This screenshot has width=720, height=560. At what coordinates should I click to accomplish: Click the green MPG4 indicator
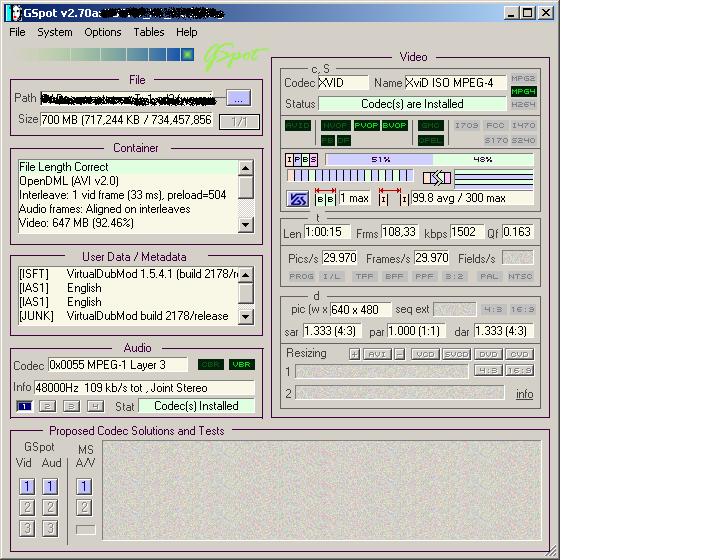(523, 91)
